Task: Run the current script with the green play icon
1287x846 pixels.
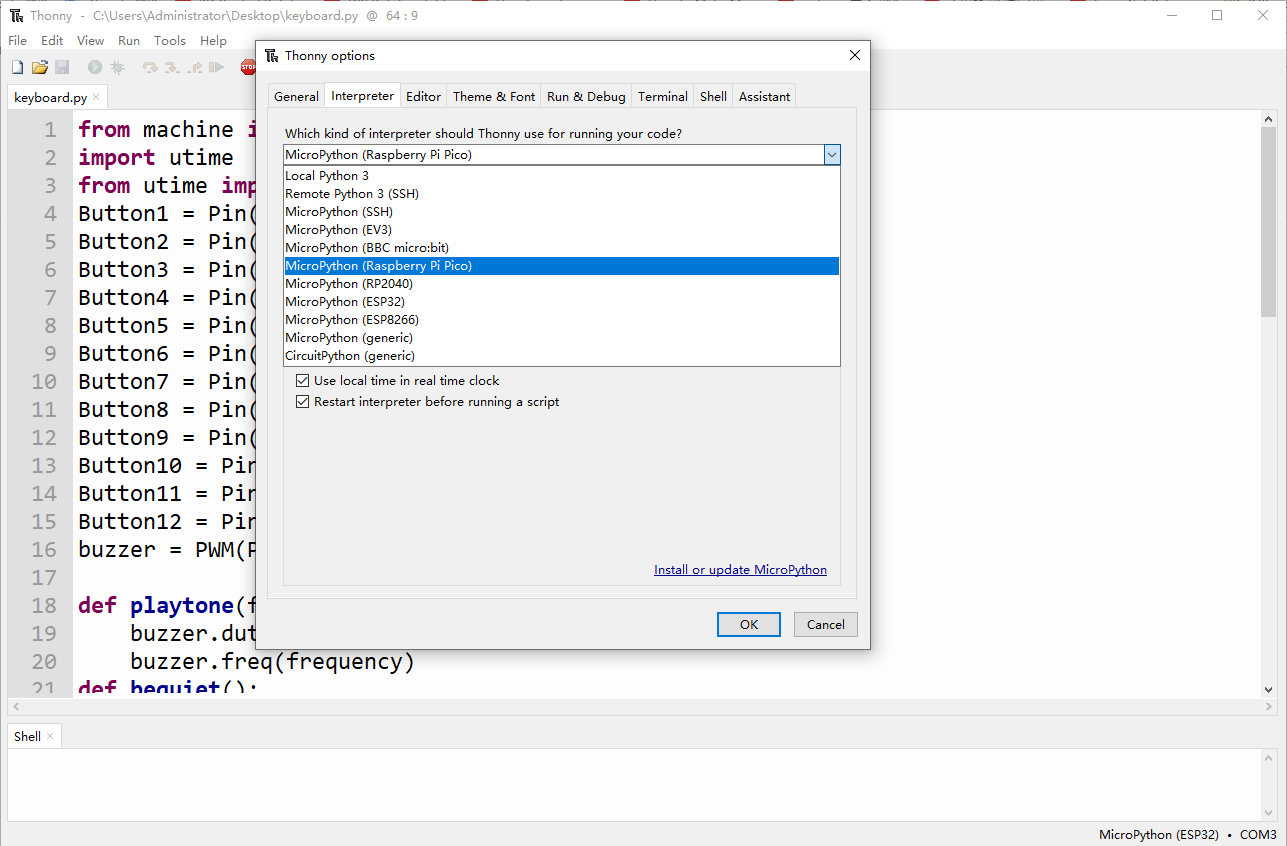Action: click(95, 67)
